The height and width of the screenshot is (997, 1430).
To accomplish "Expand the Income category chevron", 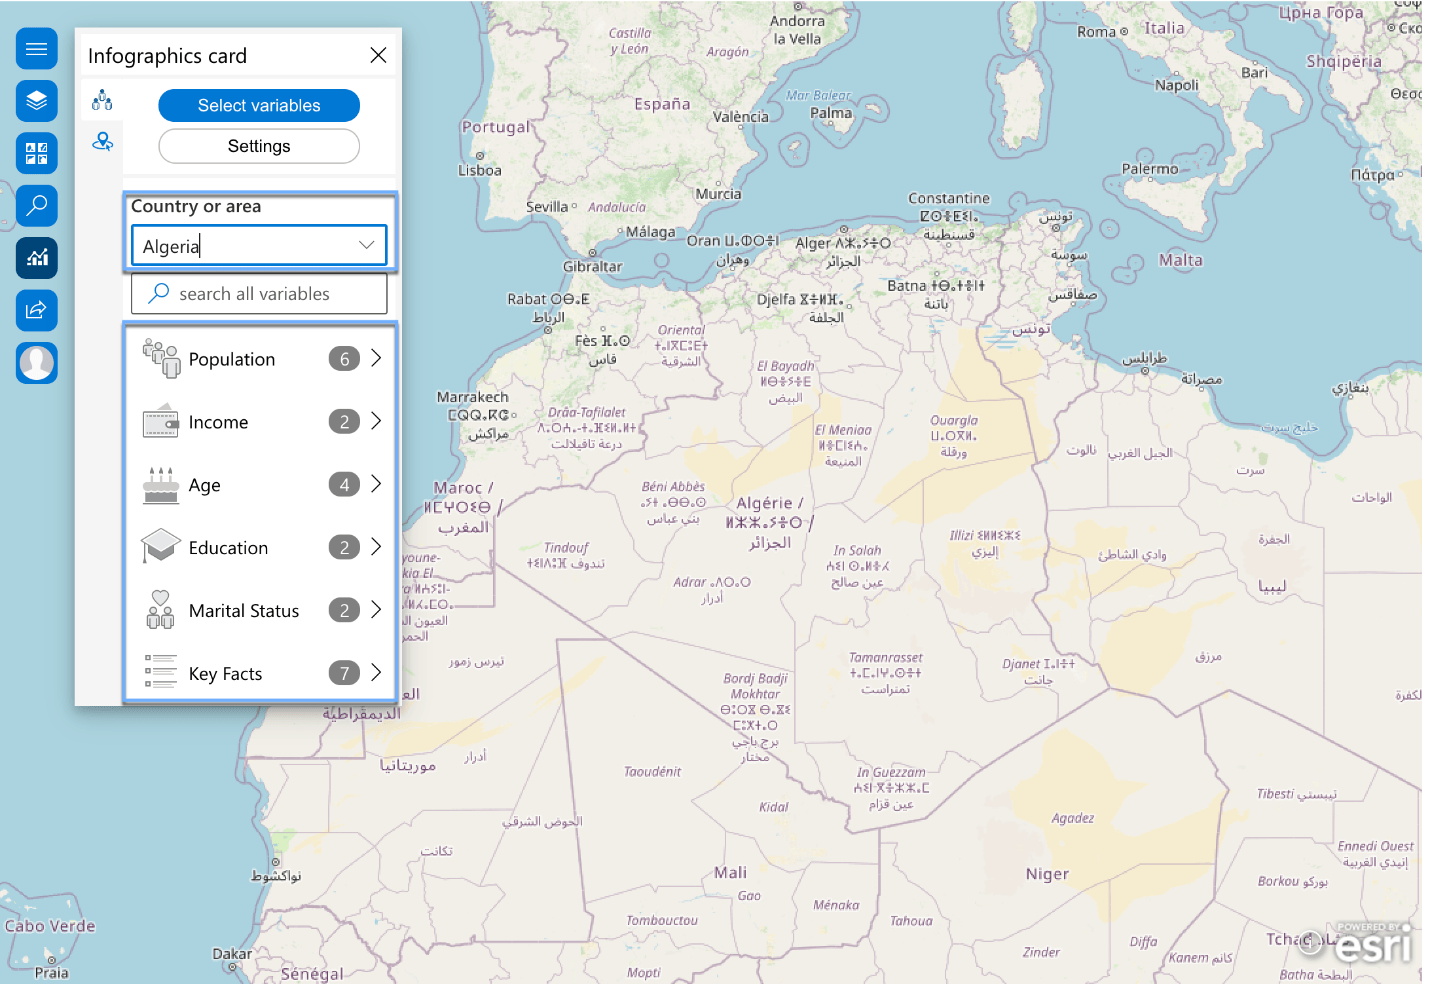I will coord(376,421).
